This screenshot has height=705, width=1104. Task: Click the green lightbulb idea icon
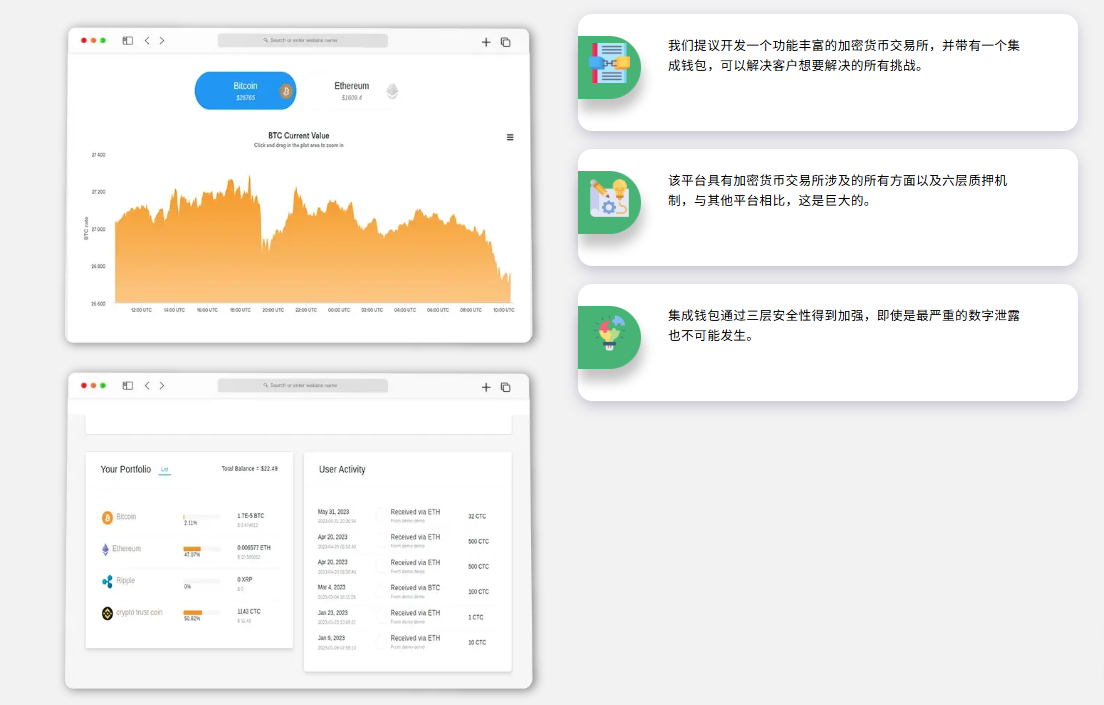pos(608,336)
